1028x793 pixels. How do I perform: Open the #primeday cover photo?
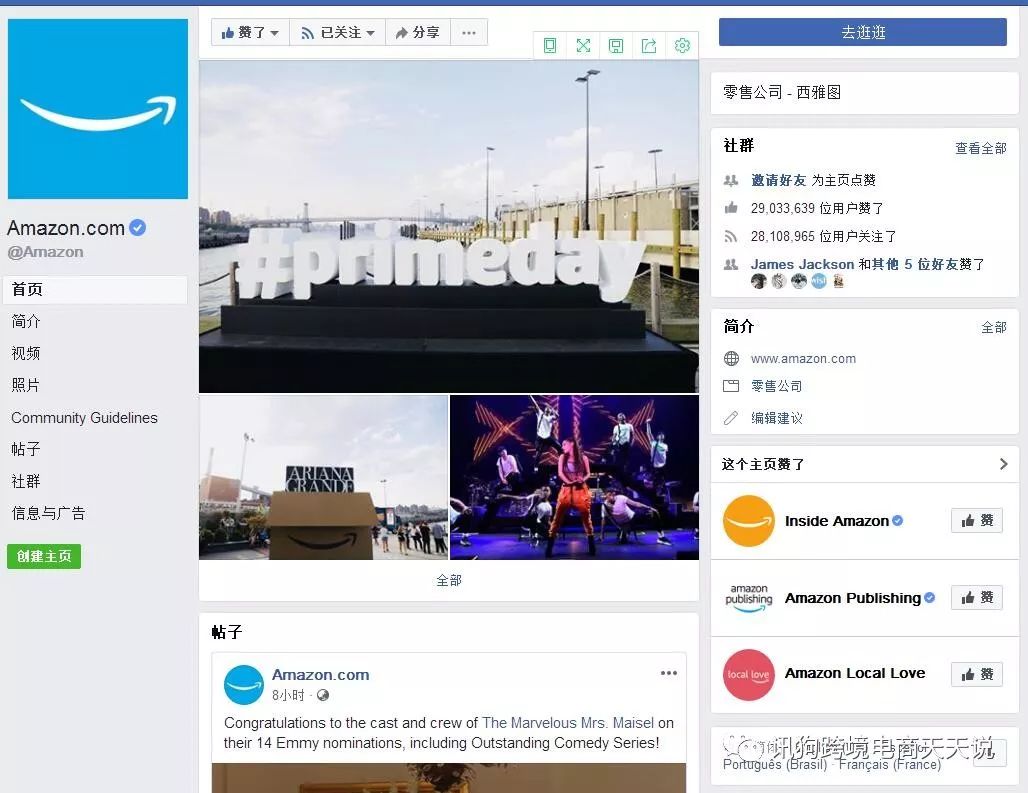pos(448,227)
